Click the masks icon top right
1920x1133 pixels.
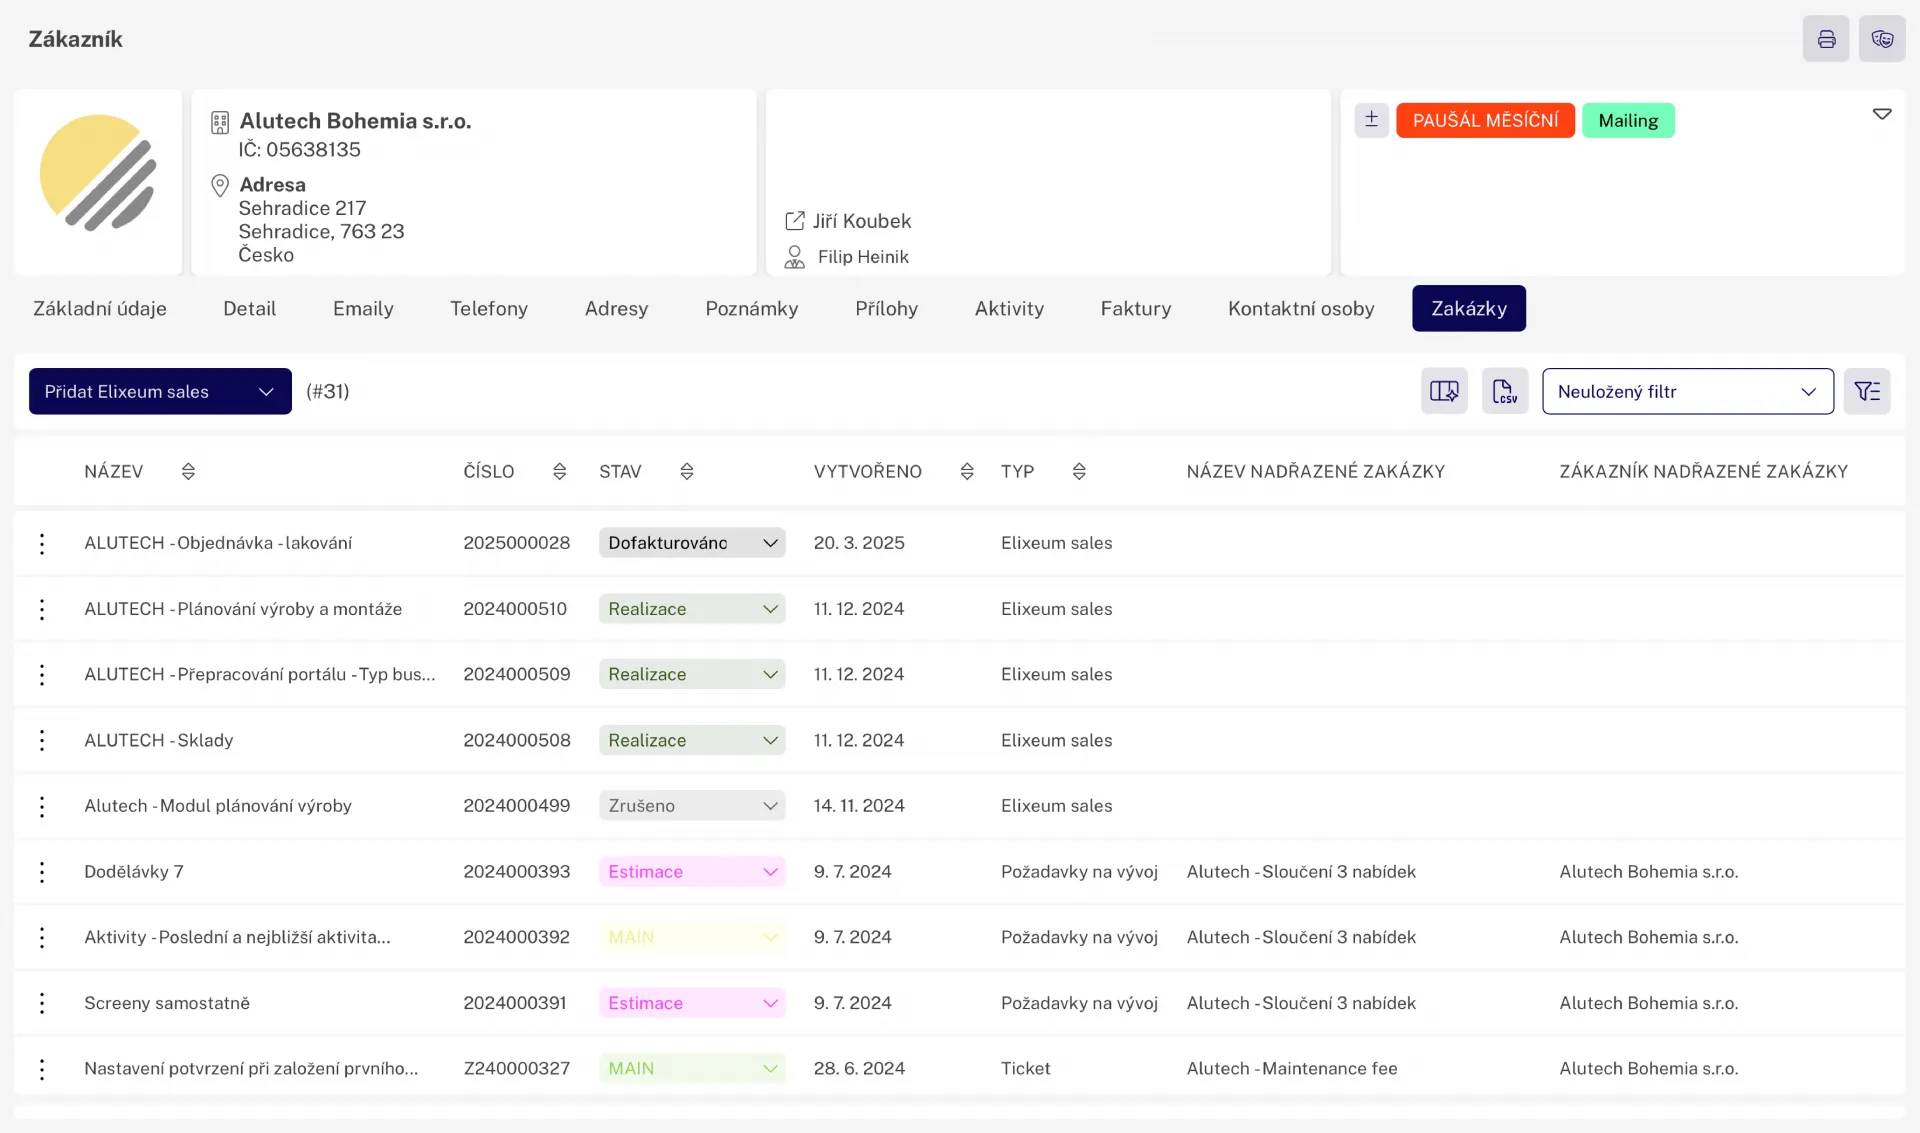tap(1882, 39)
